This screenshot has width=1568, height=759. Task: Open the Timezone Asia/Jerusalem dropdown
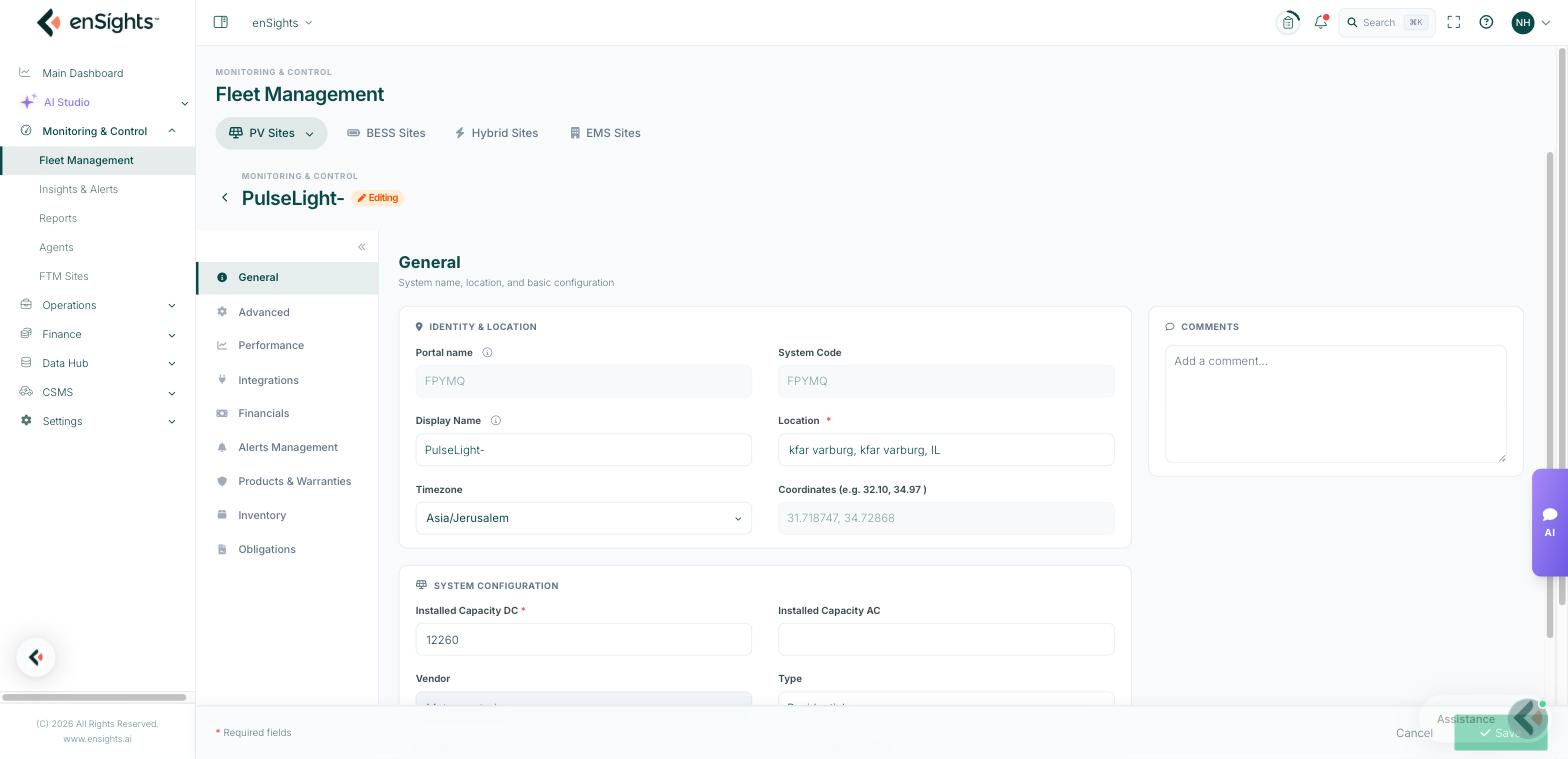(x=583, y=518)
